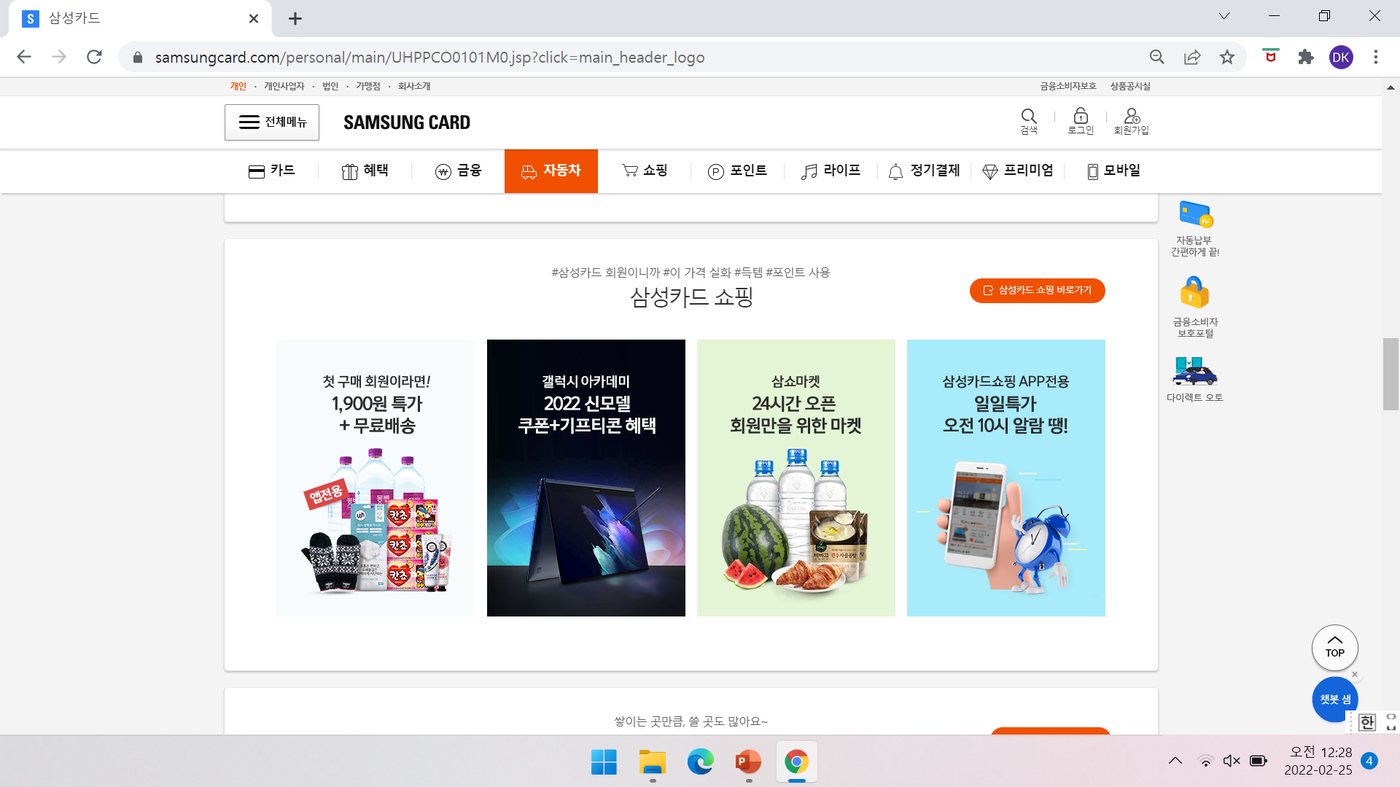Open the red shield extension icon

click(1271, 57)
